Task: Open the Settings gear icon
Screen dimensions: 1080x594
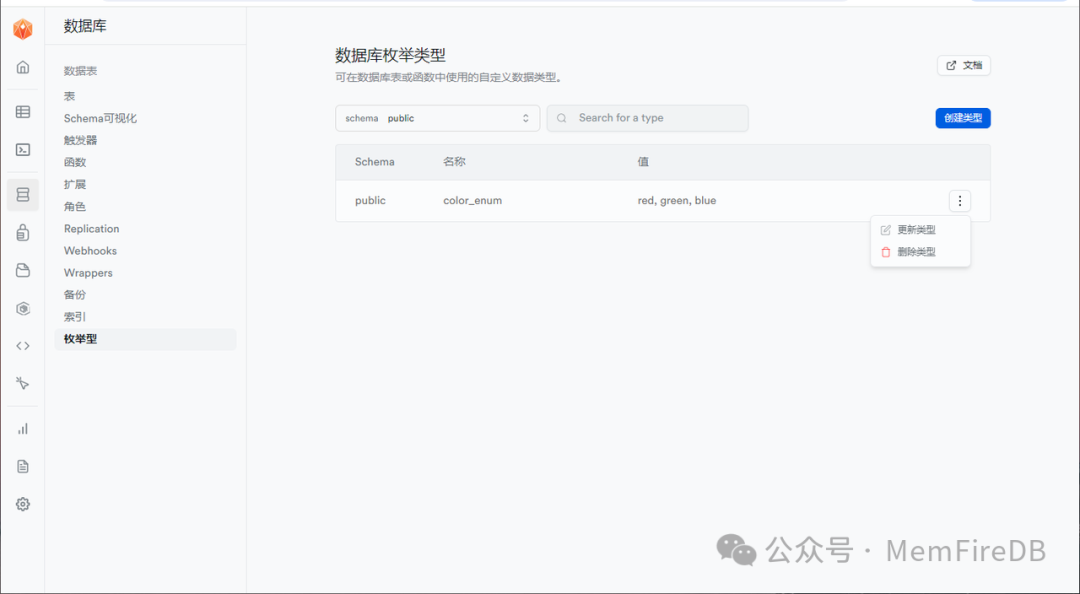Action: coord(23,504)
